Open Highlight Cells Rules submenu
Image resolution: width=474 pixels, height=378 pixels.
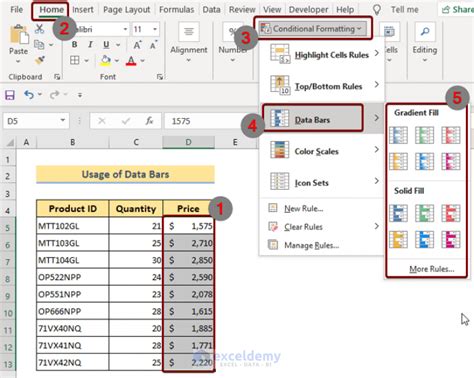322,54
